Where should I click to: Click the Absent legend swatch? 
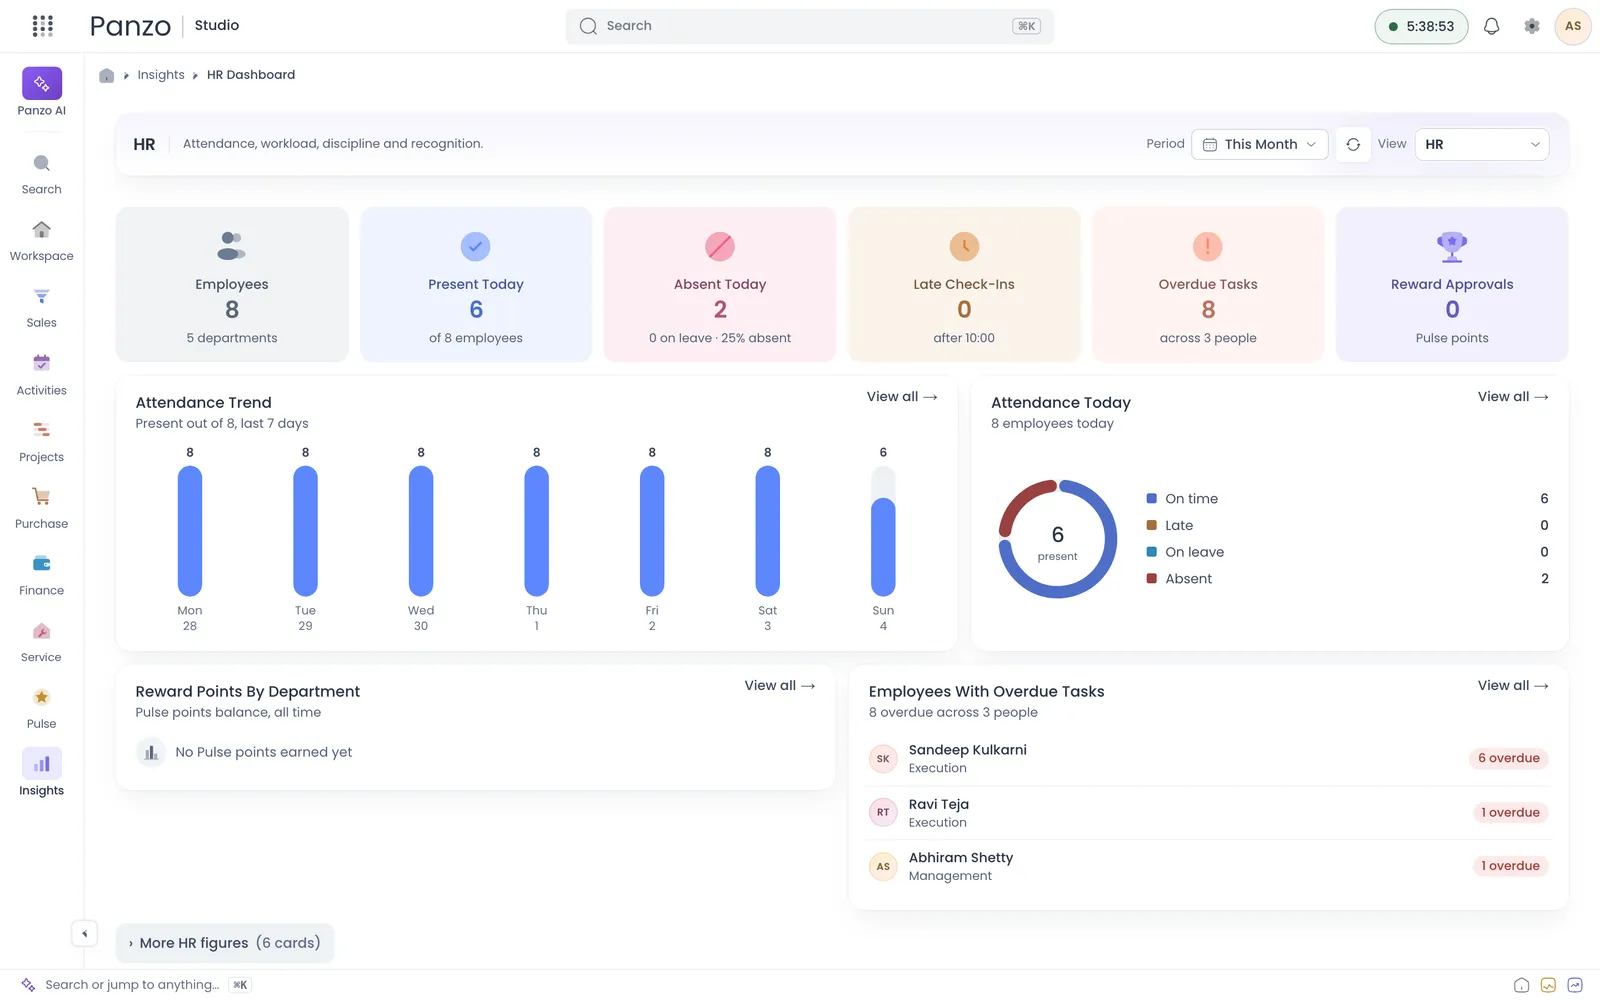coord(1152,578)
